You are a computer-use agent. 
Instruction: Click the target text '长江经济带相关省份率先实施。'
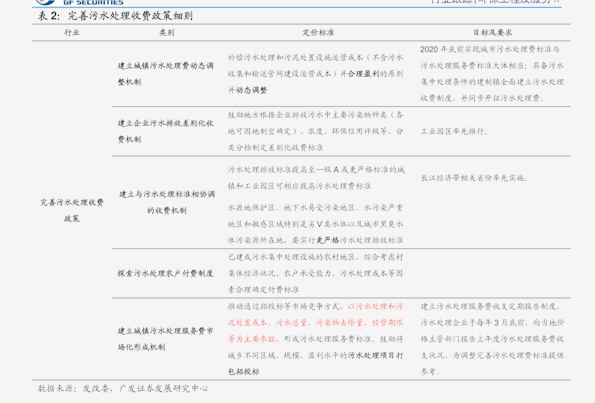474,178
